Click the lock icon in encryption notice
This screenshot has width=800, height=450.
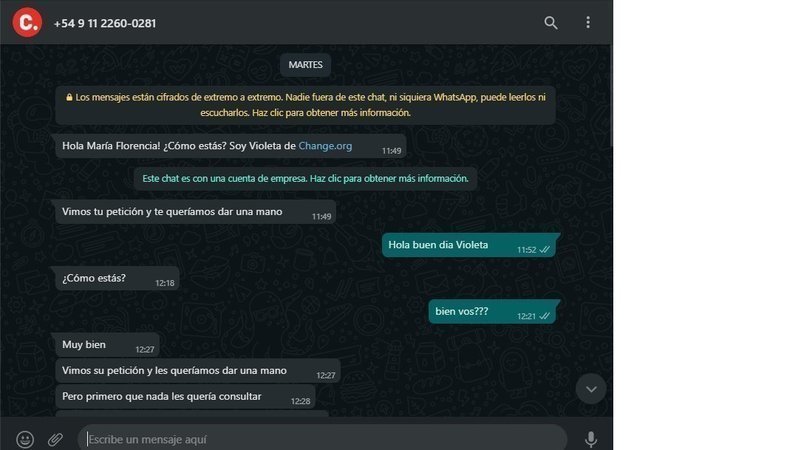coord(69,97)
